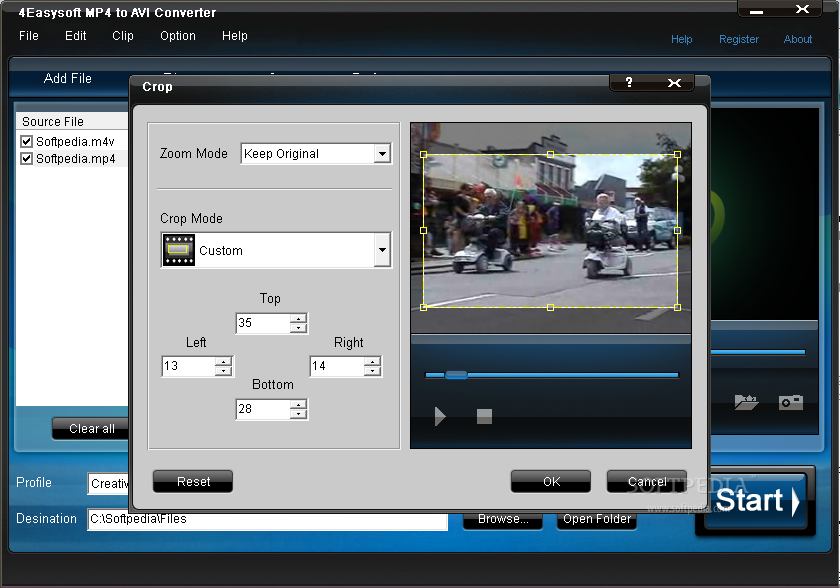Click the Left crop value field
This screenshot has width=840, height=588.
[189, 366]
